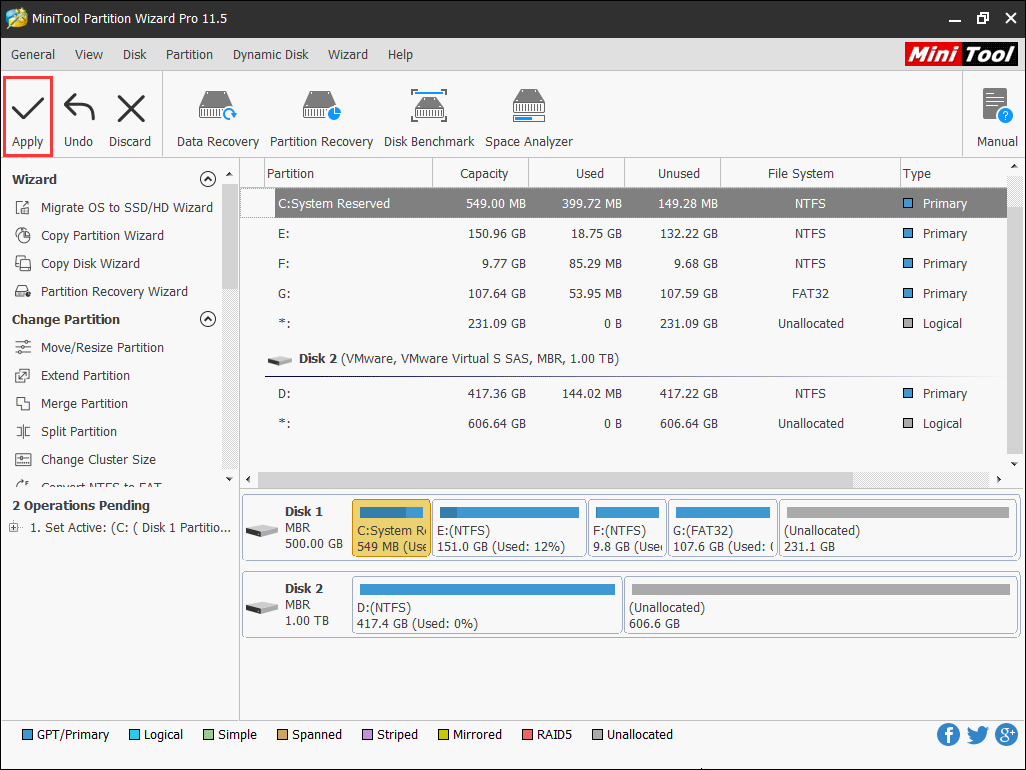Launch the Data Recovery tool
The width and height of the screenshot is (1026, 770).
tap(218, 118)
